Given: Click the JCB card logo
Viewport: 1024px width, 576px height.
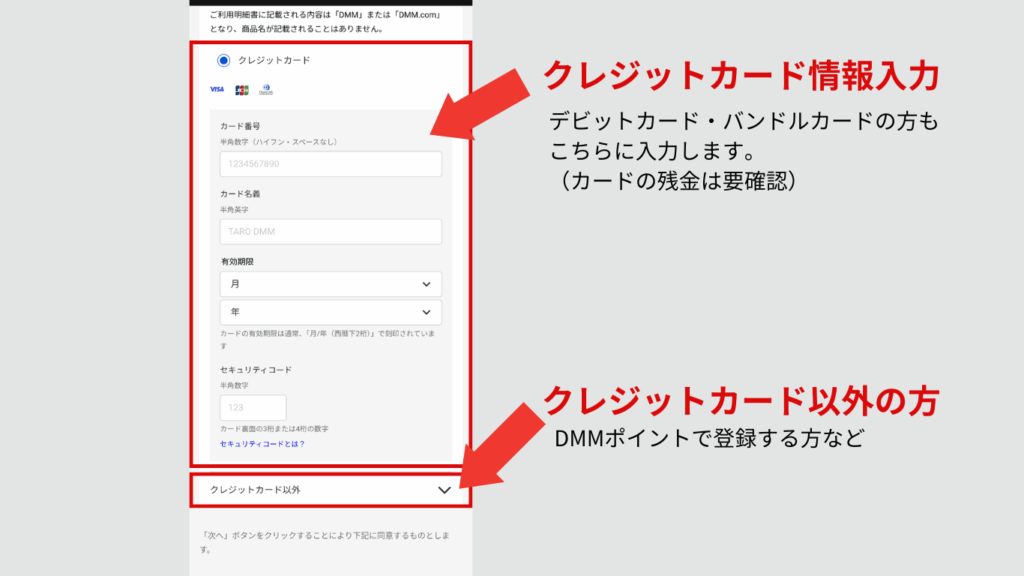Looking at the screenshot, I should tap(242, 90).
